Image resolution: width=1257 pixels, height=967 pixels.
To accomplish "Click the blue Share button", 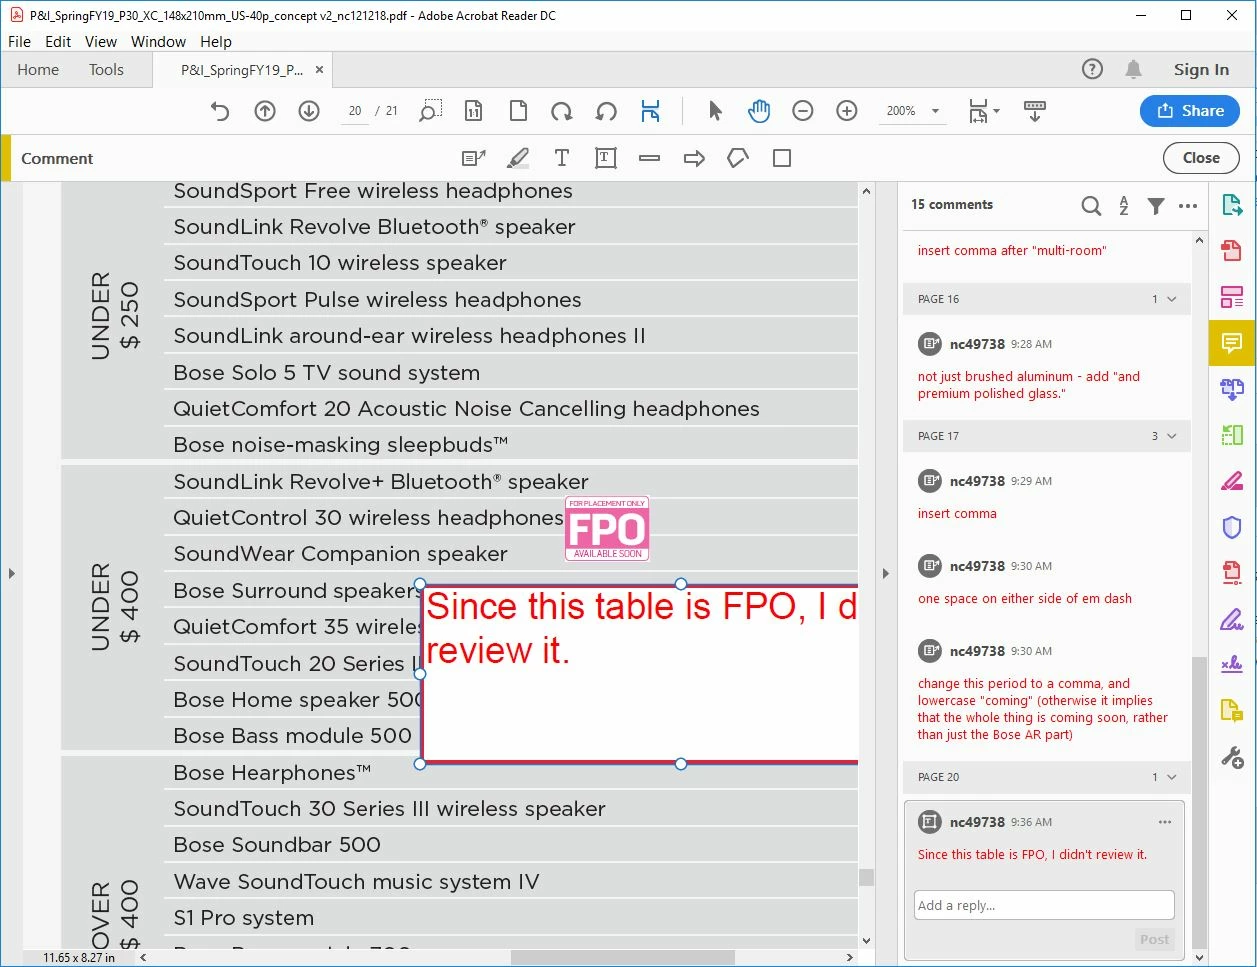I will pyautogui.click(x=1190, y=111).
